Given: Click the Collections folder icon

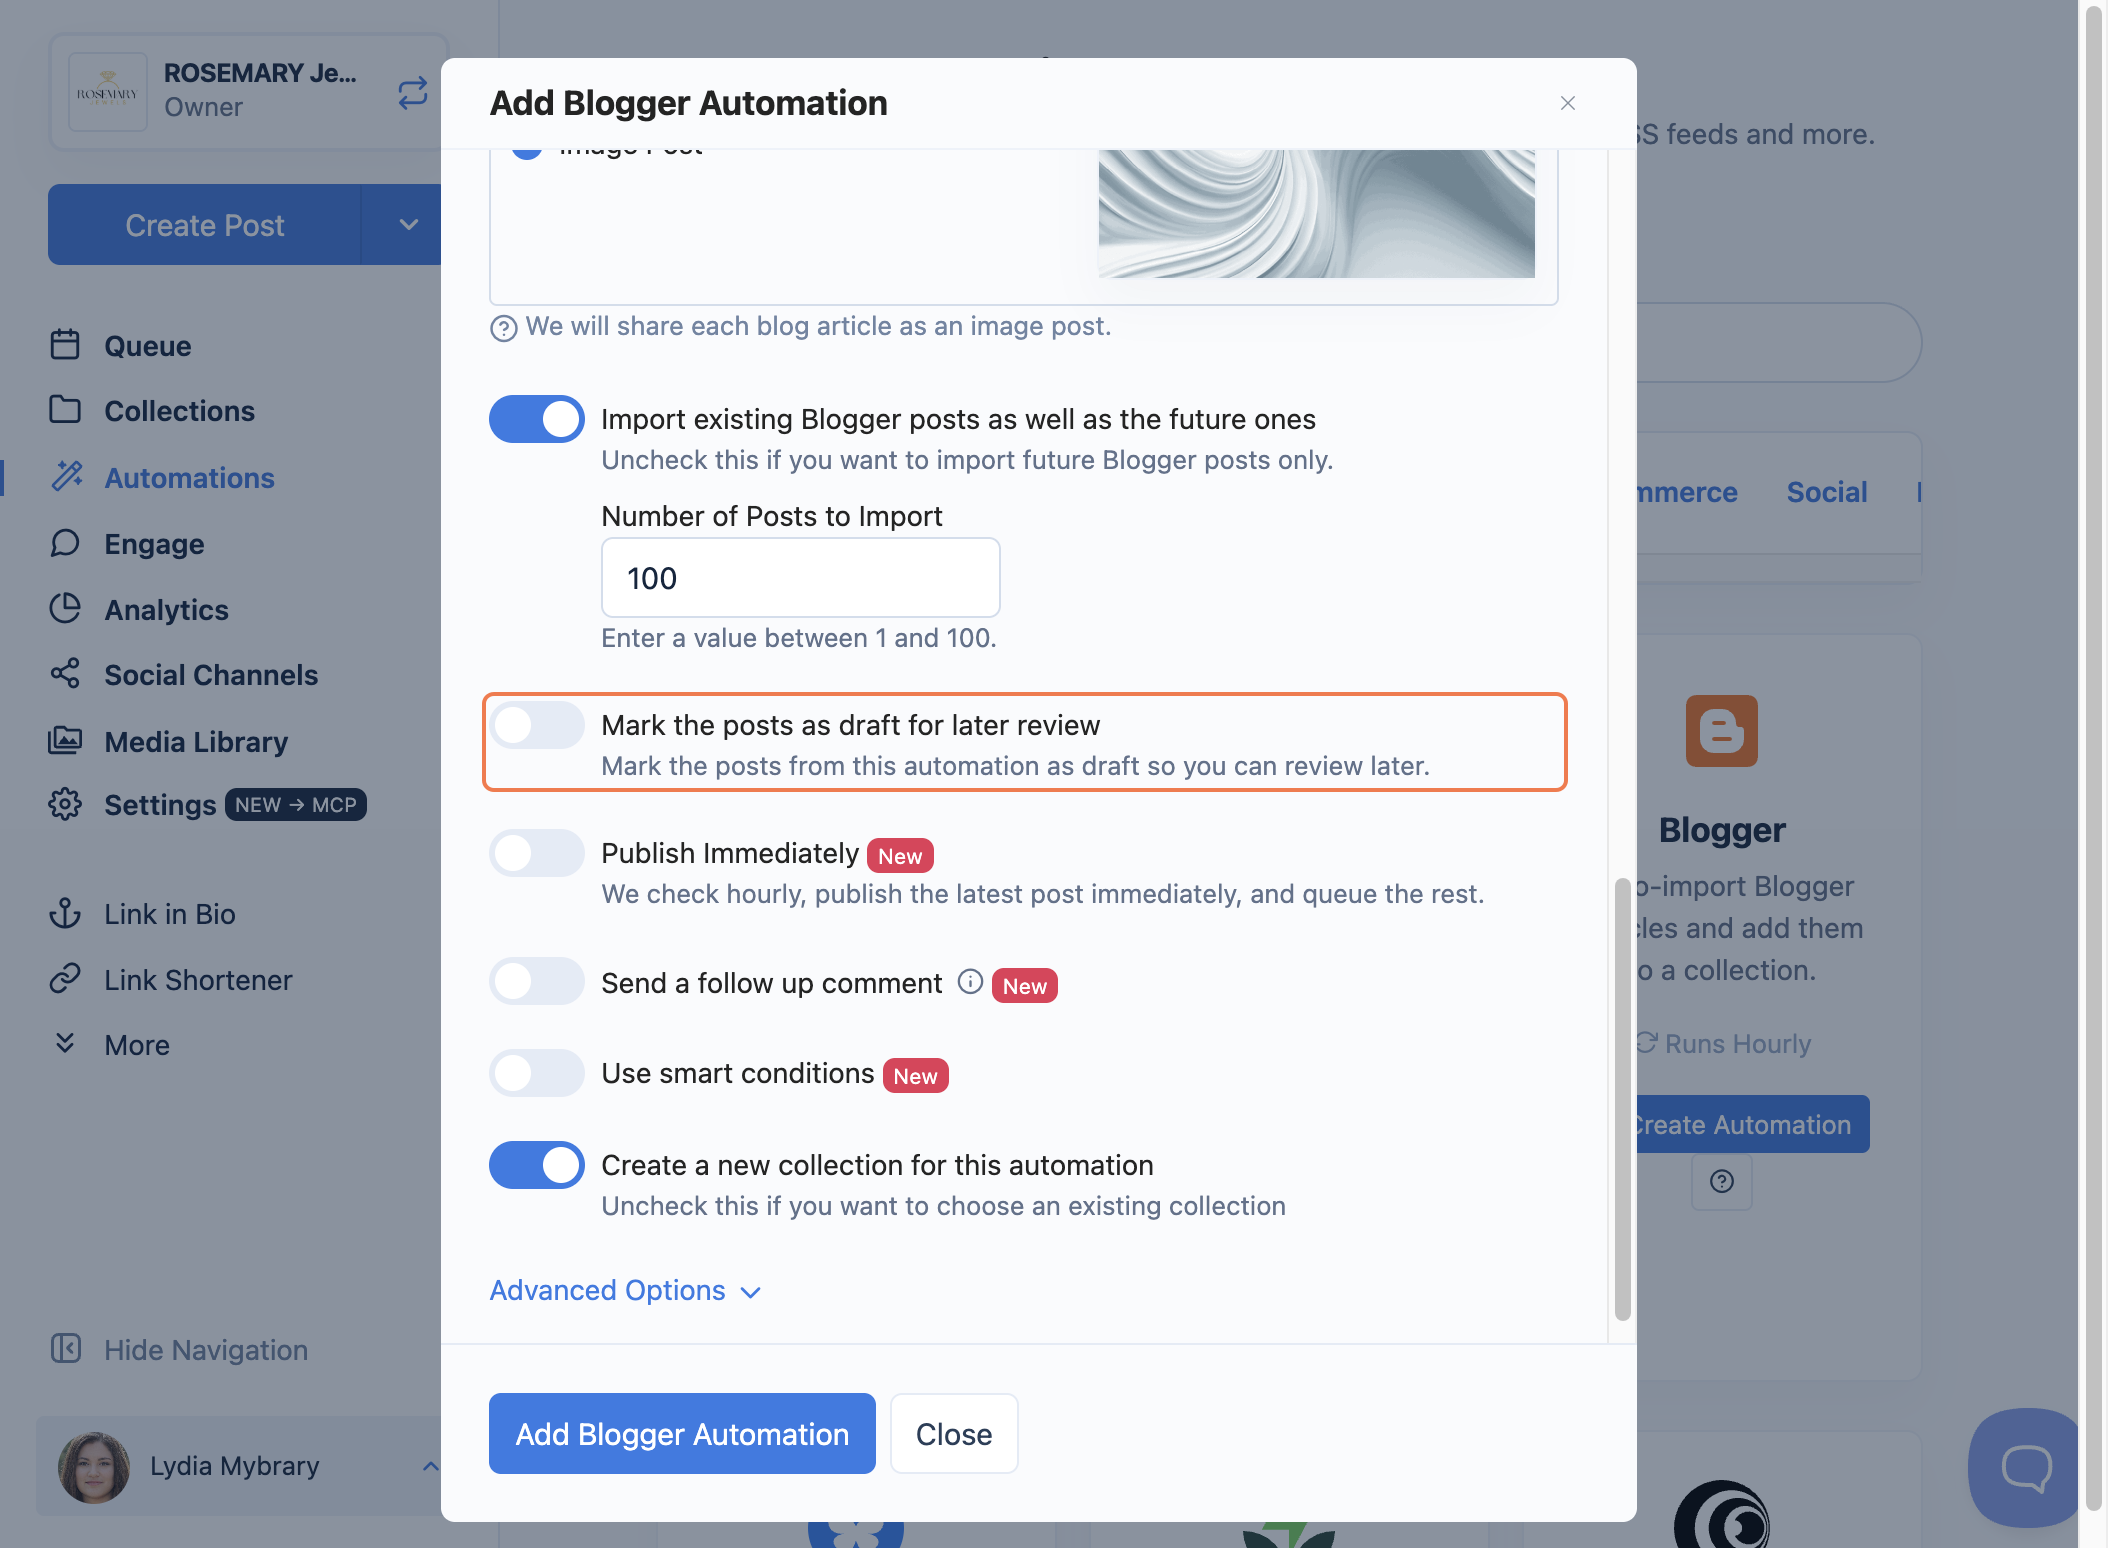Looking at the screenshot, I should 65,410.
